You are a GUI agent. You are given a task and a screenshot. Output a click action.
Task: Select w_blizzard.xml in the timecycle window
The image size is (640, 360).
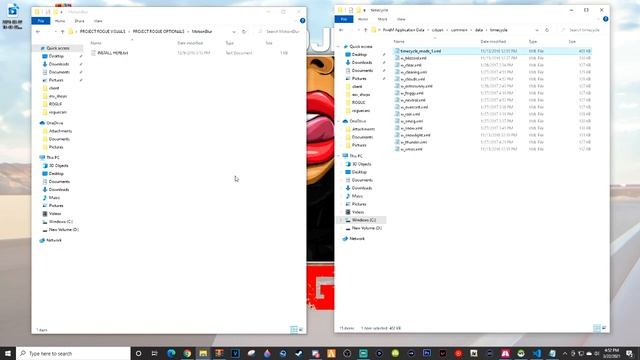tap(414, 58)
